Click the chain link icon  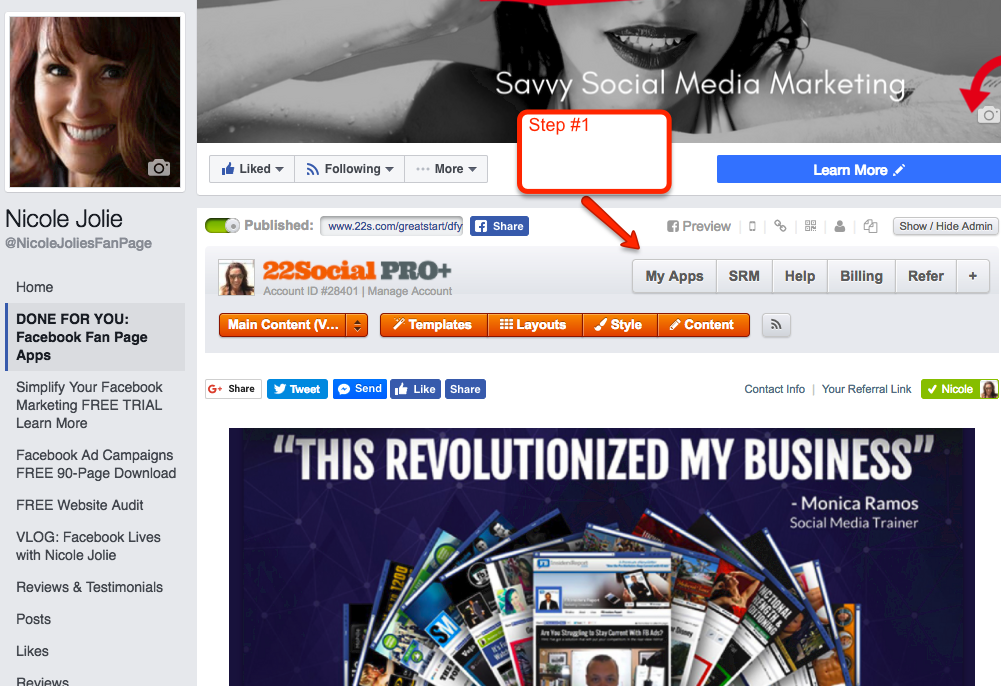[x=780, y=225]
